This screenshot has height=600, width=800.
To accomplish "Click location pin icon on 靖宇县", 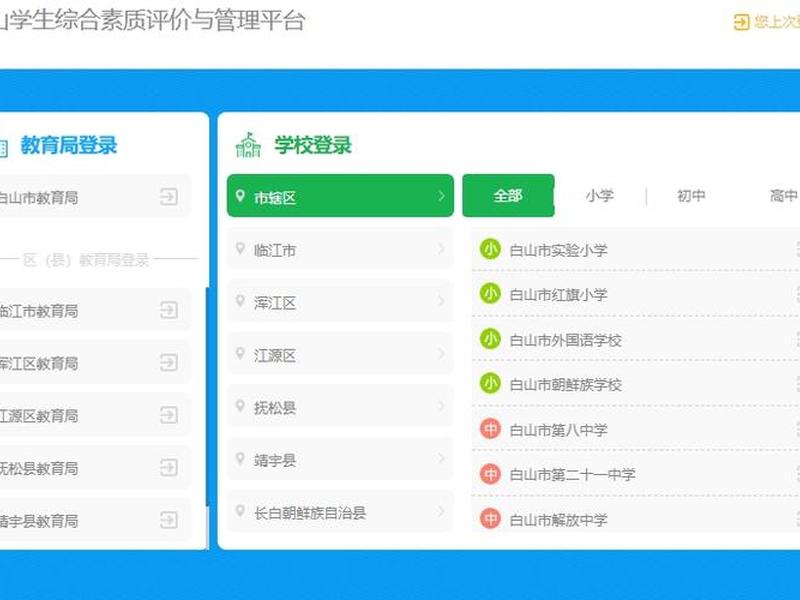I will point(240,459).
